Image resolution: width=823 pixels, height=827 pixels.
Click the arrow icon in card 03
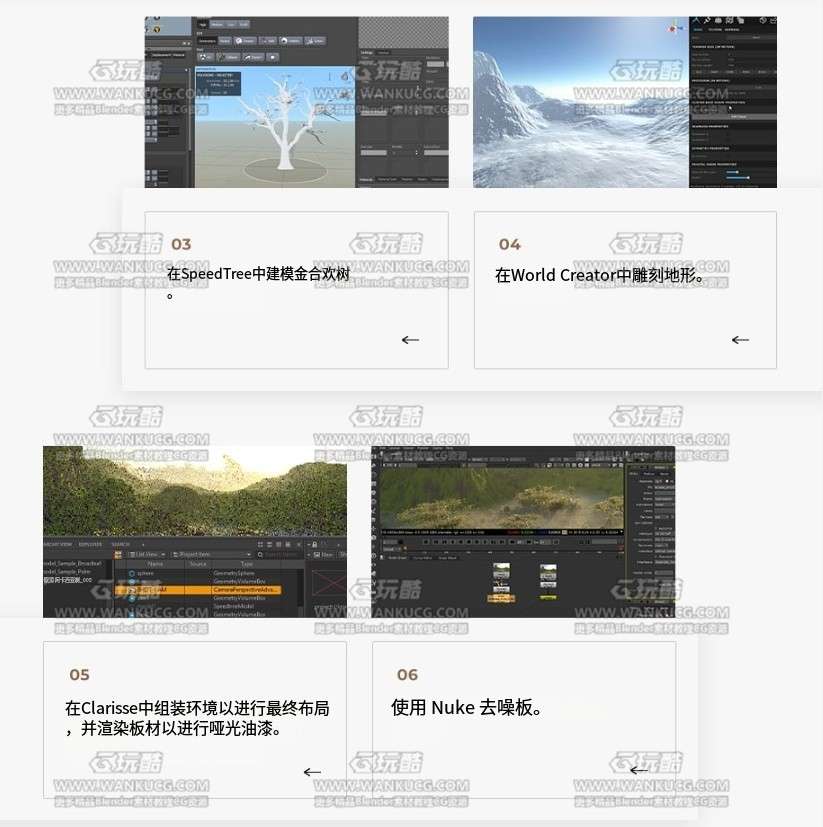pyautogui.click(x=410, y=340)
